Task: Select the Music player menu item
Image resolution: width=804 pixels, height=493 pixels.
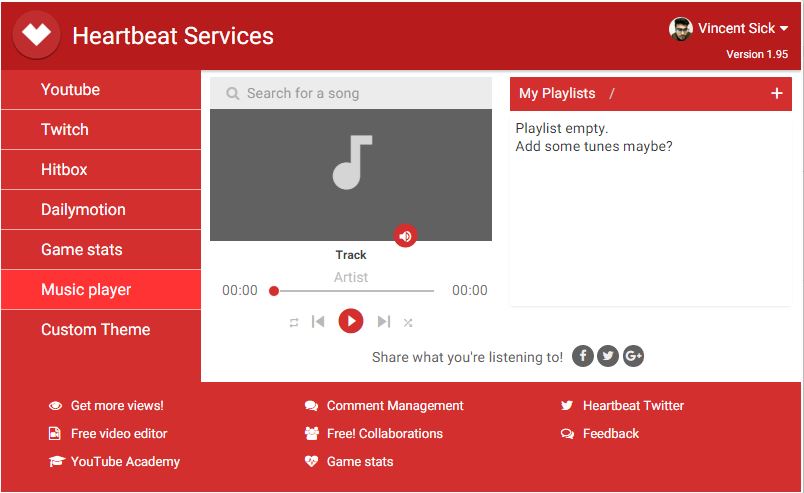Action: point(101,290)
